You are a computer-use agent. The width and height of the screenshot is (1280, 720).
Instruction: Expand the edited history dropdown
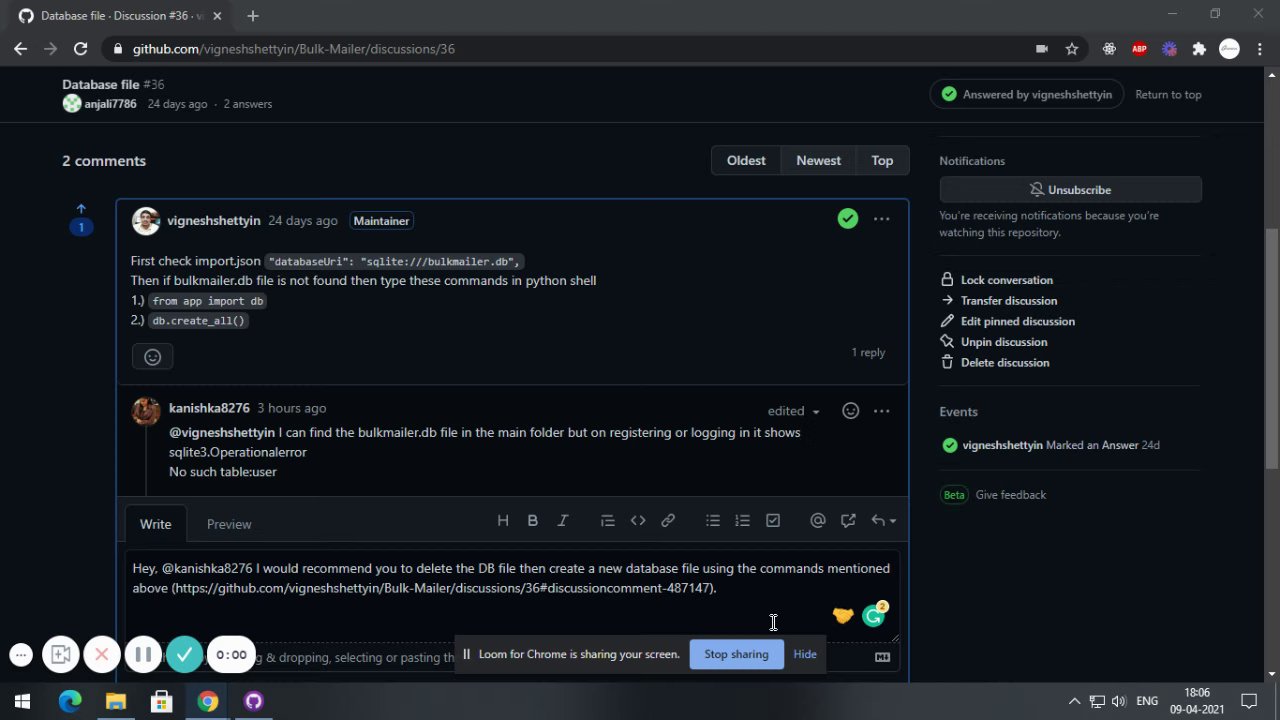pos(794,411)
